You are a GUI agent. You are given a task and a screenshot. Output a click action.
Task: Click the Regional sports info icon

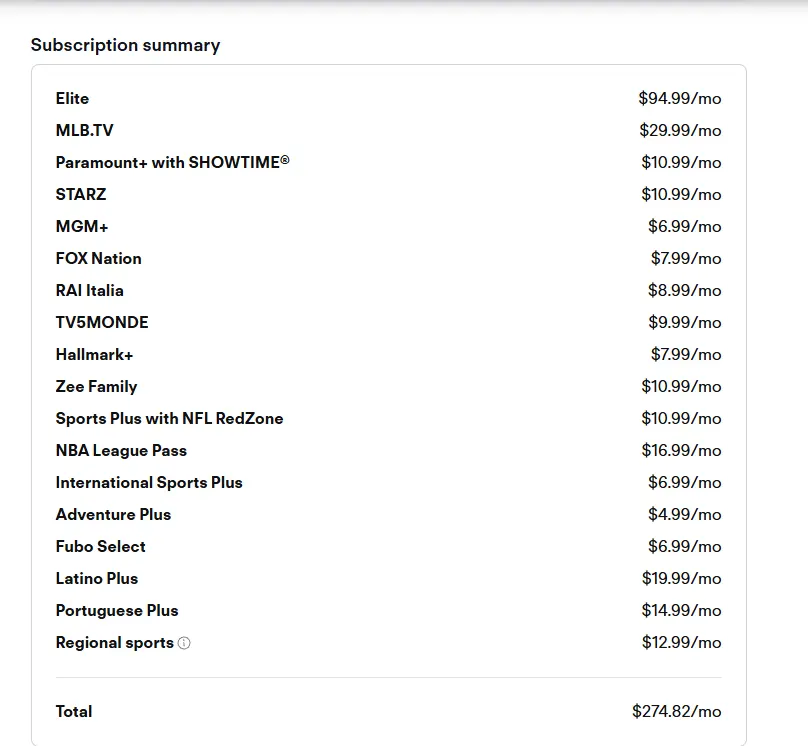coord(184,643)
